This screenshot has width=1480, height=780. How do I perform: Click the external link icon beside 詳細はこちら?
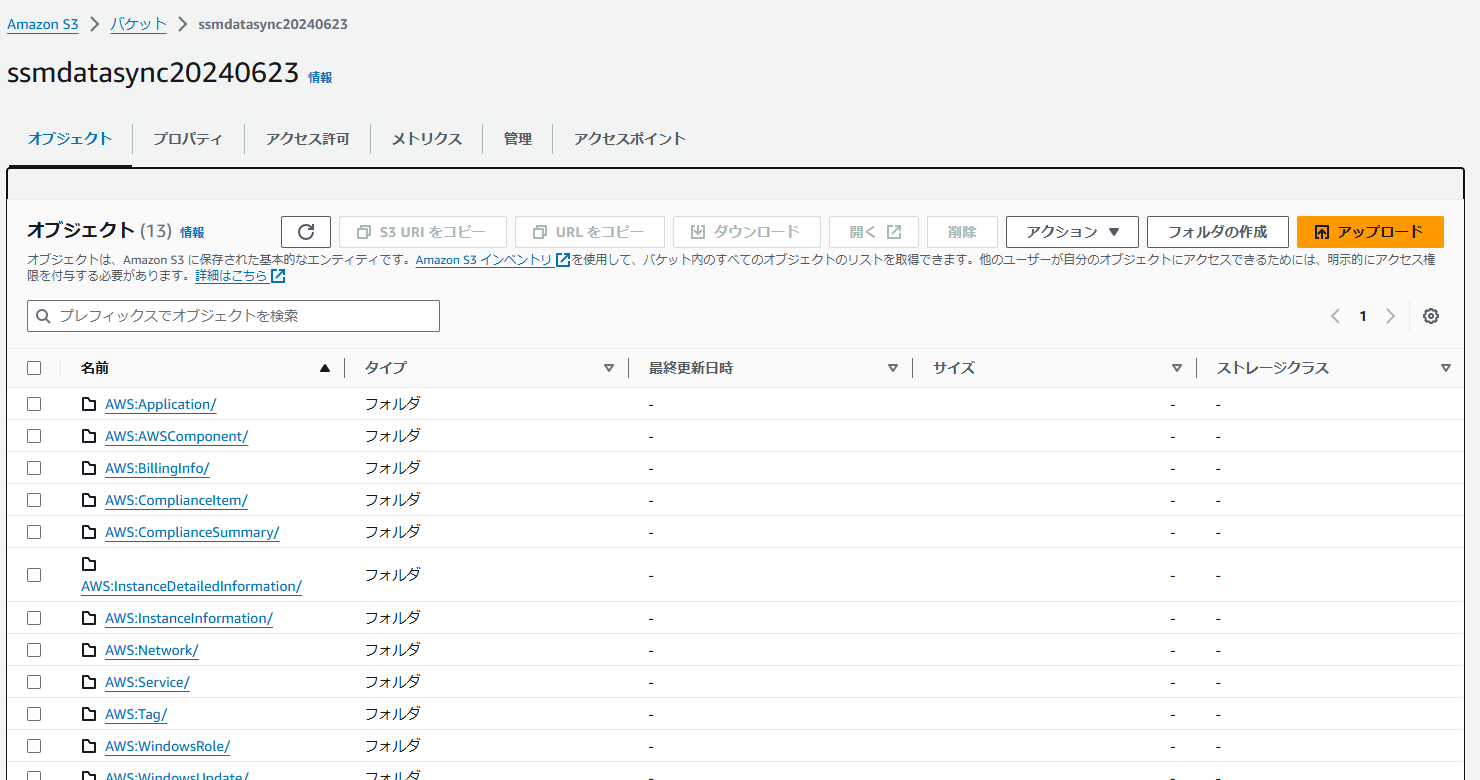point(278,276)
